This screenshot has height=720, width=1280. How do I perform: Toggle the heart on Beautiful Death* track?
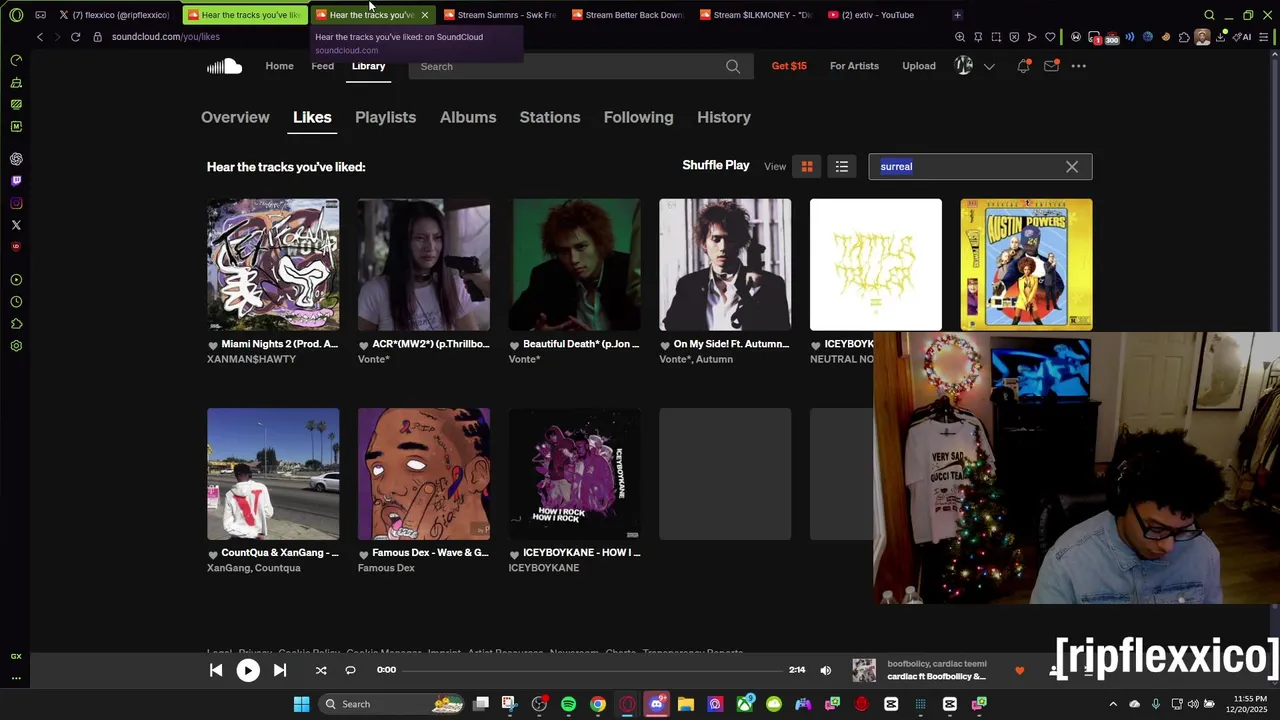pyautogui.click(x=514, y=345)
